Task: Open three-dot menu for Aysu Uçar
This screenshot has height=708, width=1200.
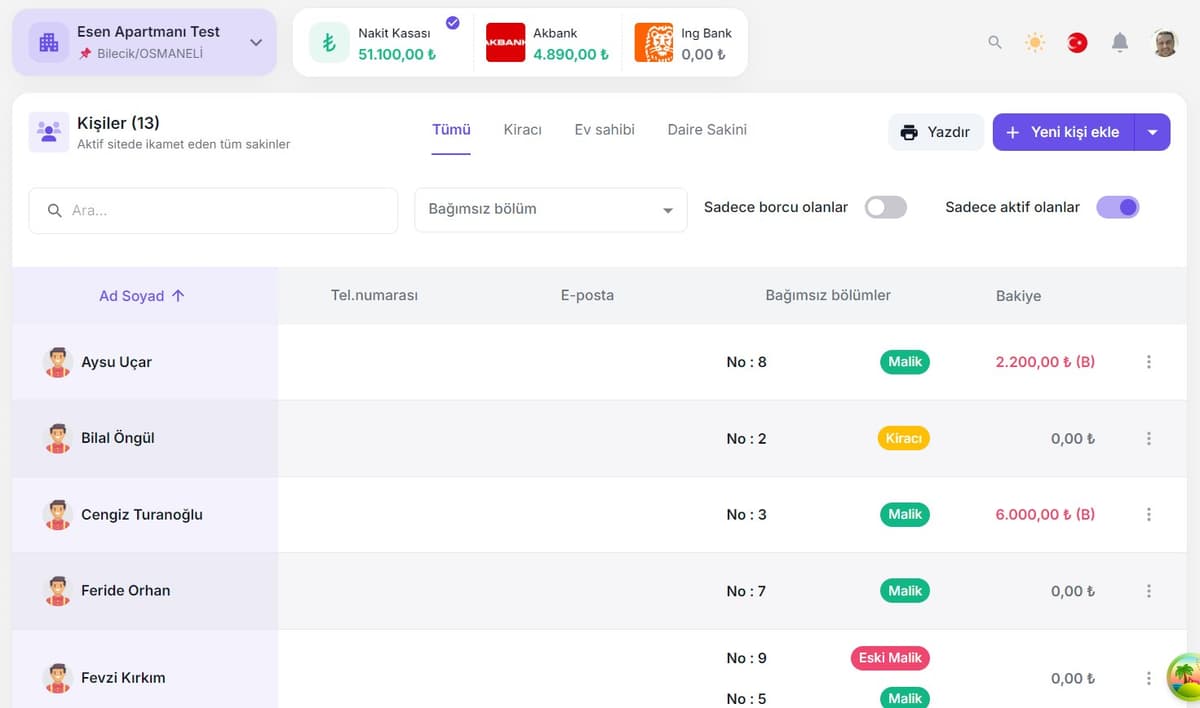Action: (1148, 362)
